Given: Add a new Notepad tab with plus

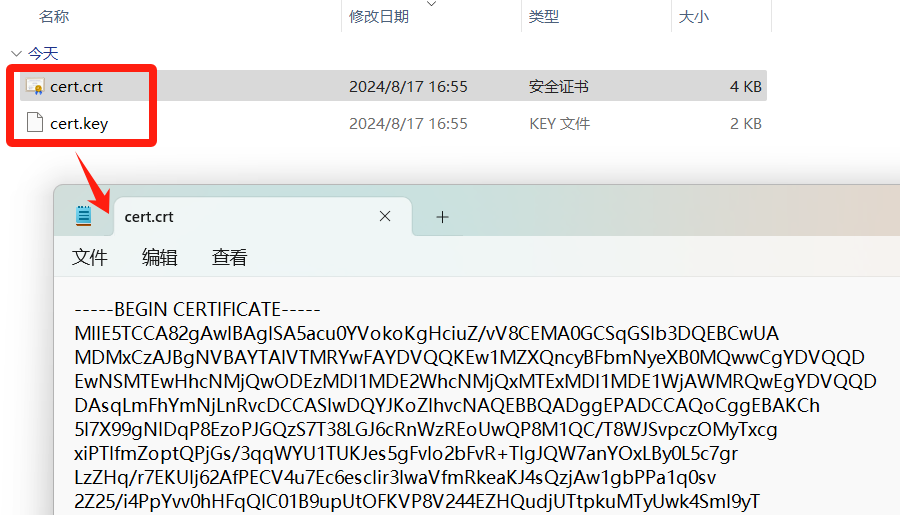Looking at the screenshot, I should tap(442, 217).
